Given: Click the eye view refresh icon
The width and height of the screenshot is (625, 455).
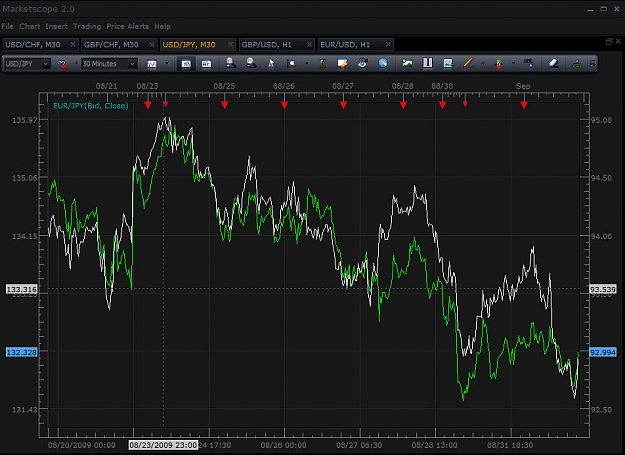Looking at the screenshot, I should 362,63.
